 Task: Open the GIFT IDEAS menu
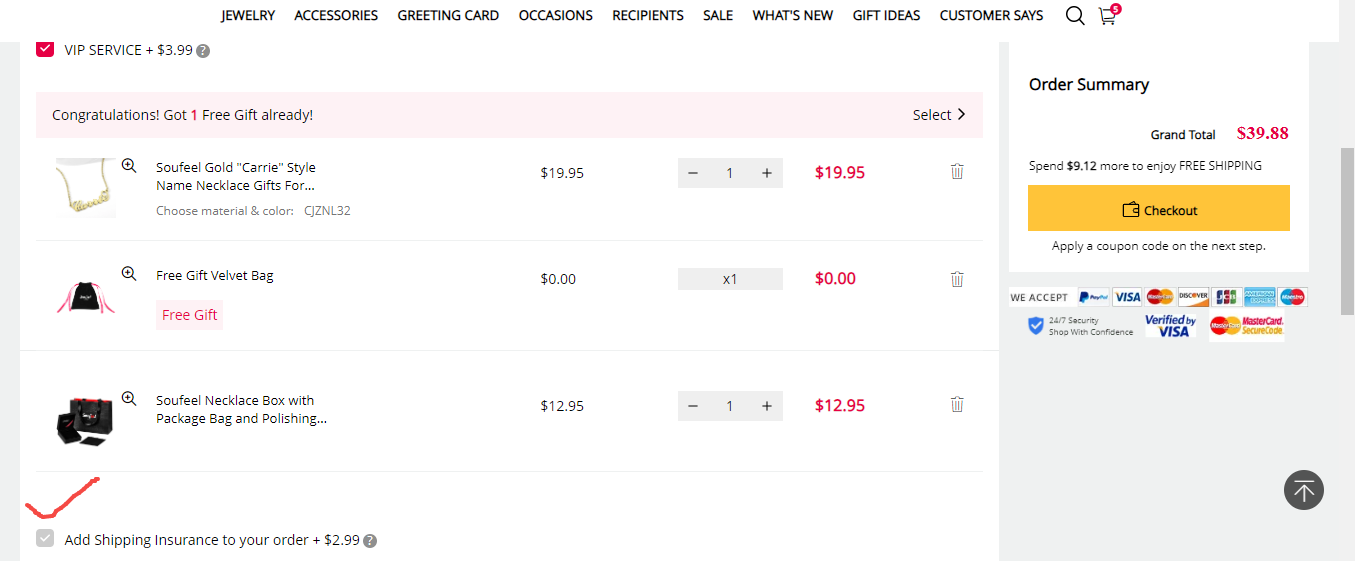(886, 15)
